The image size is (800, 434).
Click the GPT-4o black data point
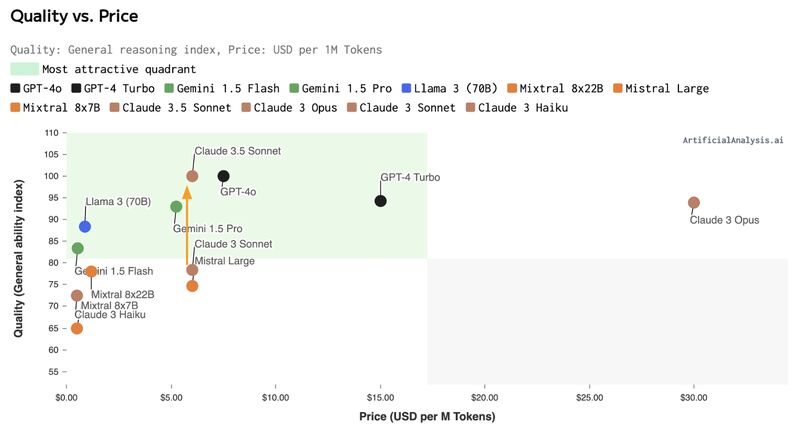(224, 177)
